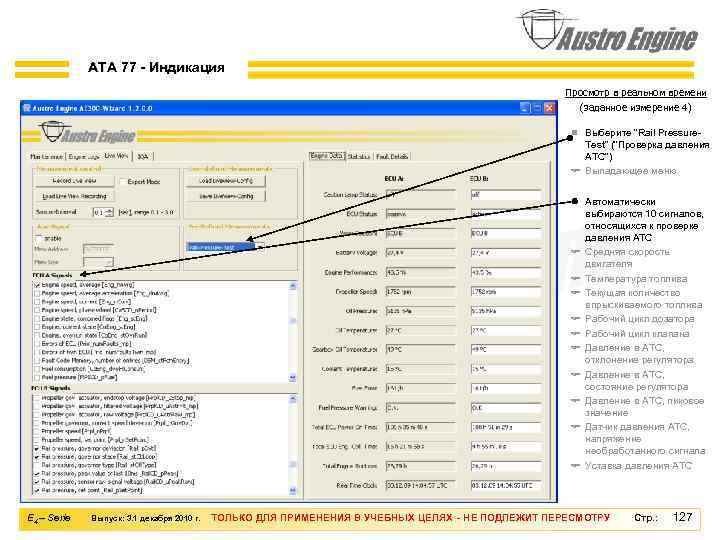Check Propeller gov. actuator, endstop voltage
Viewport: 720px width, 540px height.
click(37, 398)
